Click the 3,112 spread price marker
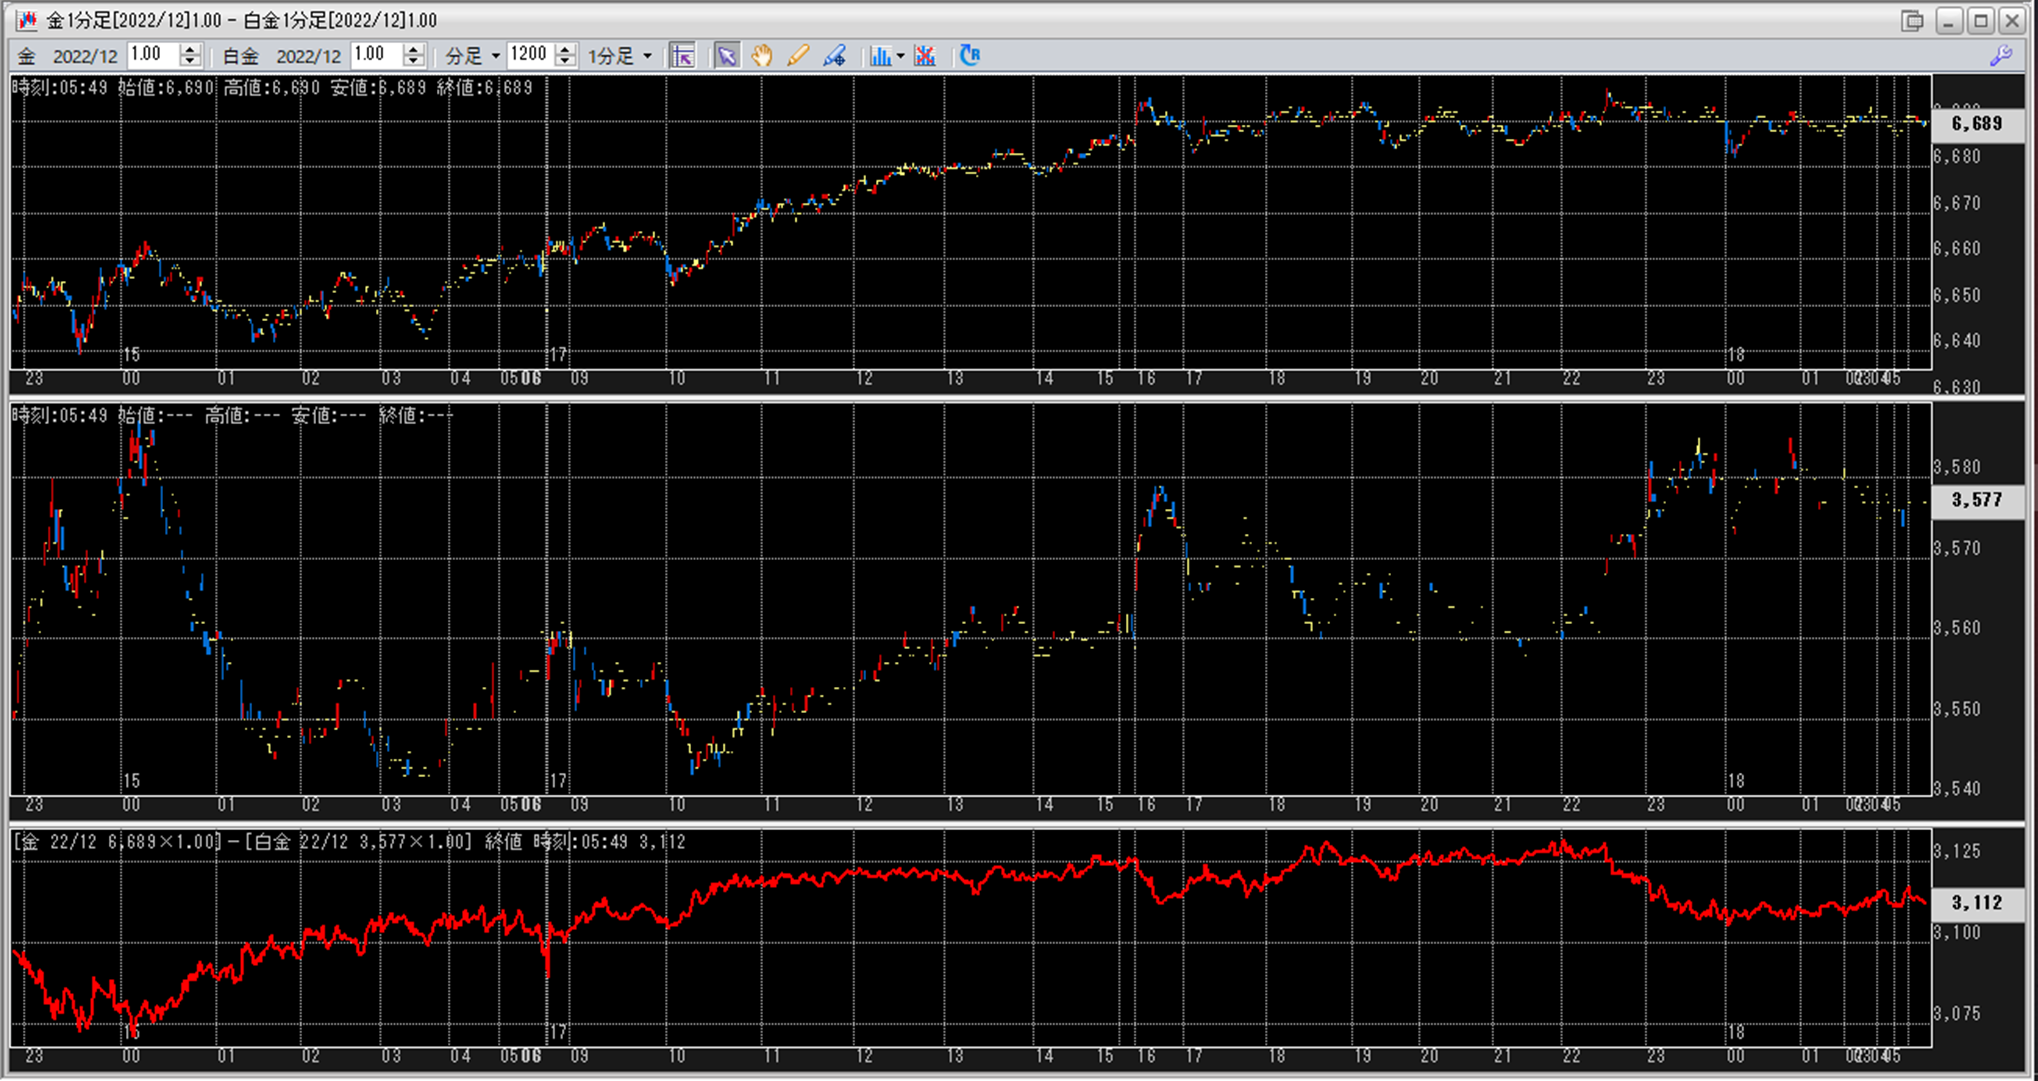The image size is (2038, 1081). click(1977, 903)
